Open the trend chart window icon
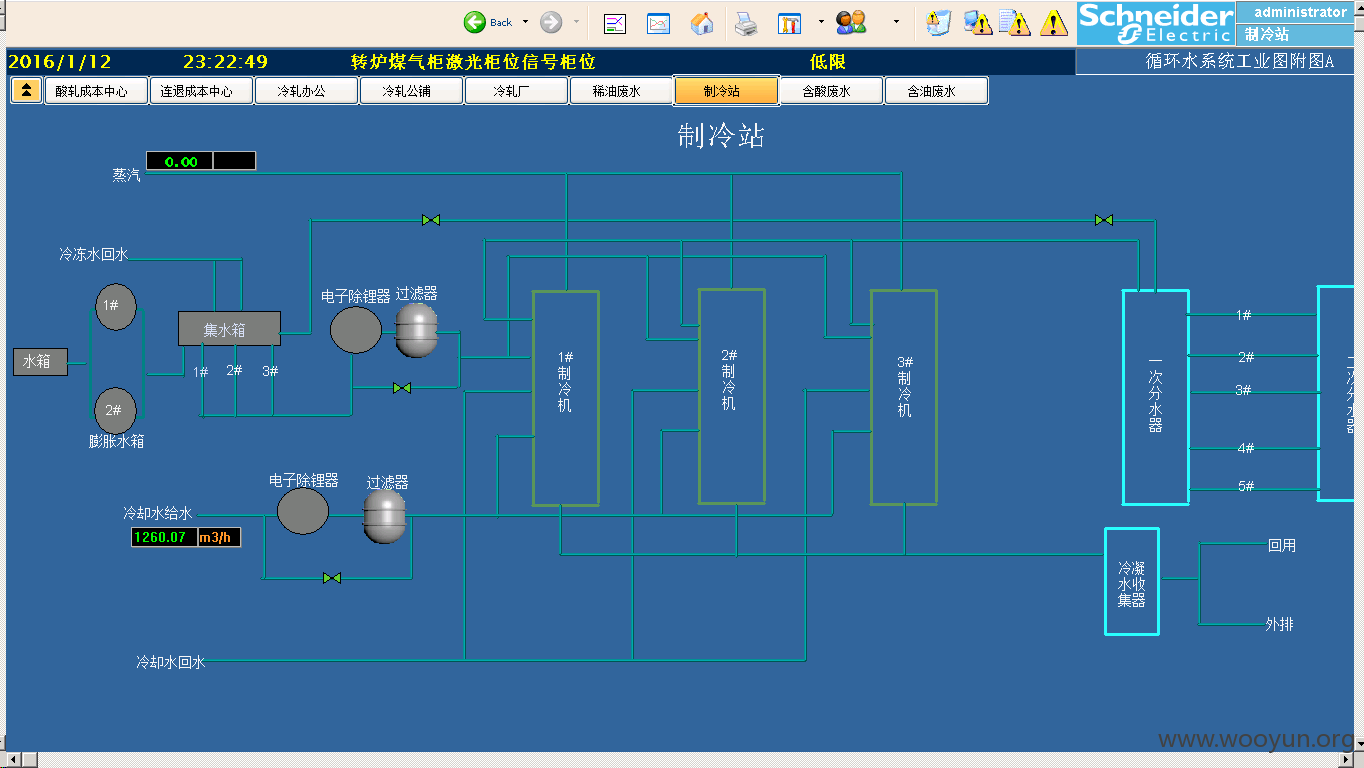 pos(658,22)
